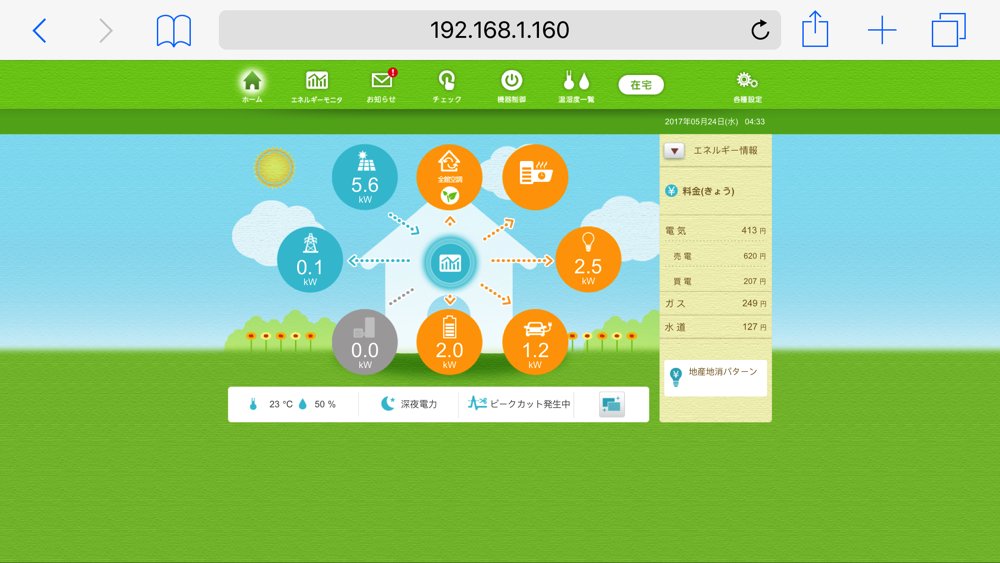Reload the page
The image size is (1000, 563).
point(760,30)
